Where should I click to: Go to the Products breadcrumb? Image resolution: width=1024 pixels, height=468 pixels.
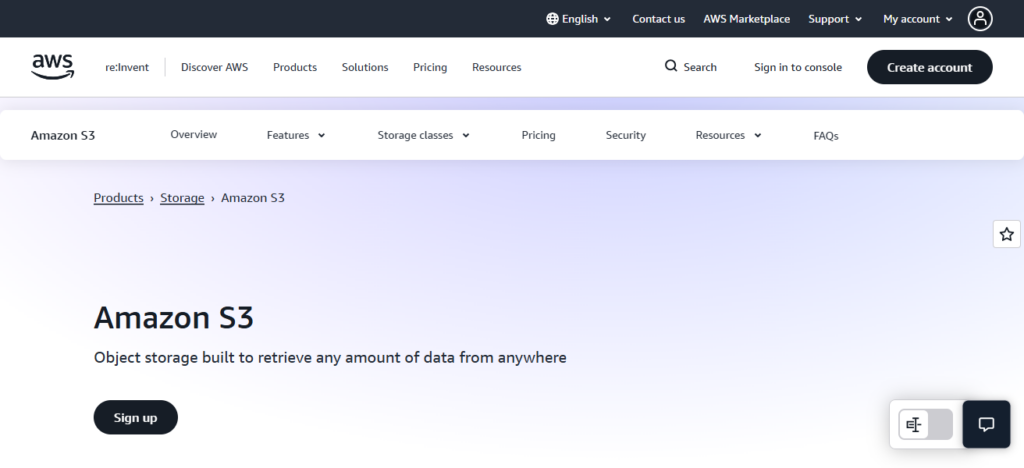click(x=118, y=198)
